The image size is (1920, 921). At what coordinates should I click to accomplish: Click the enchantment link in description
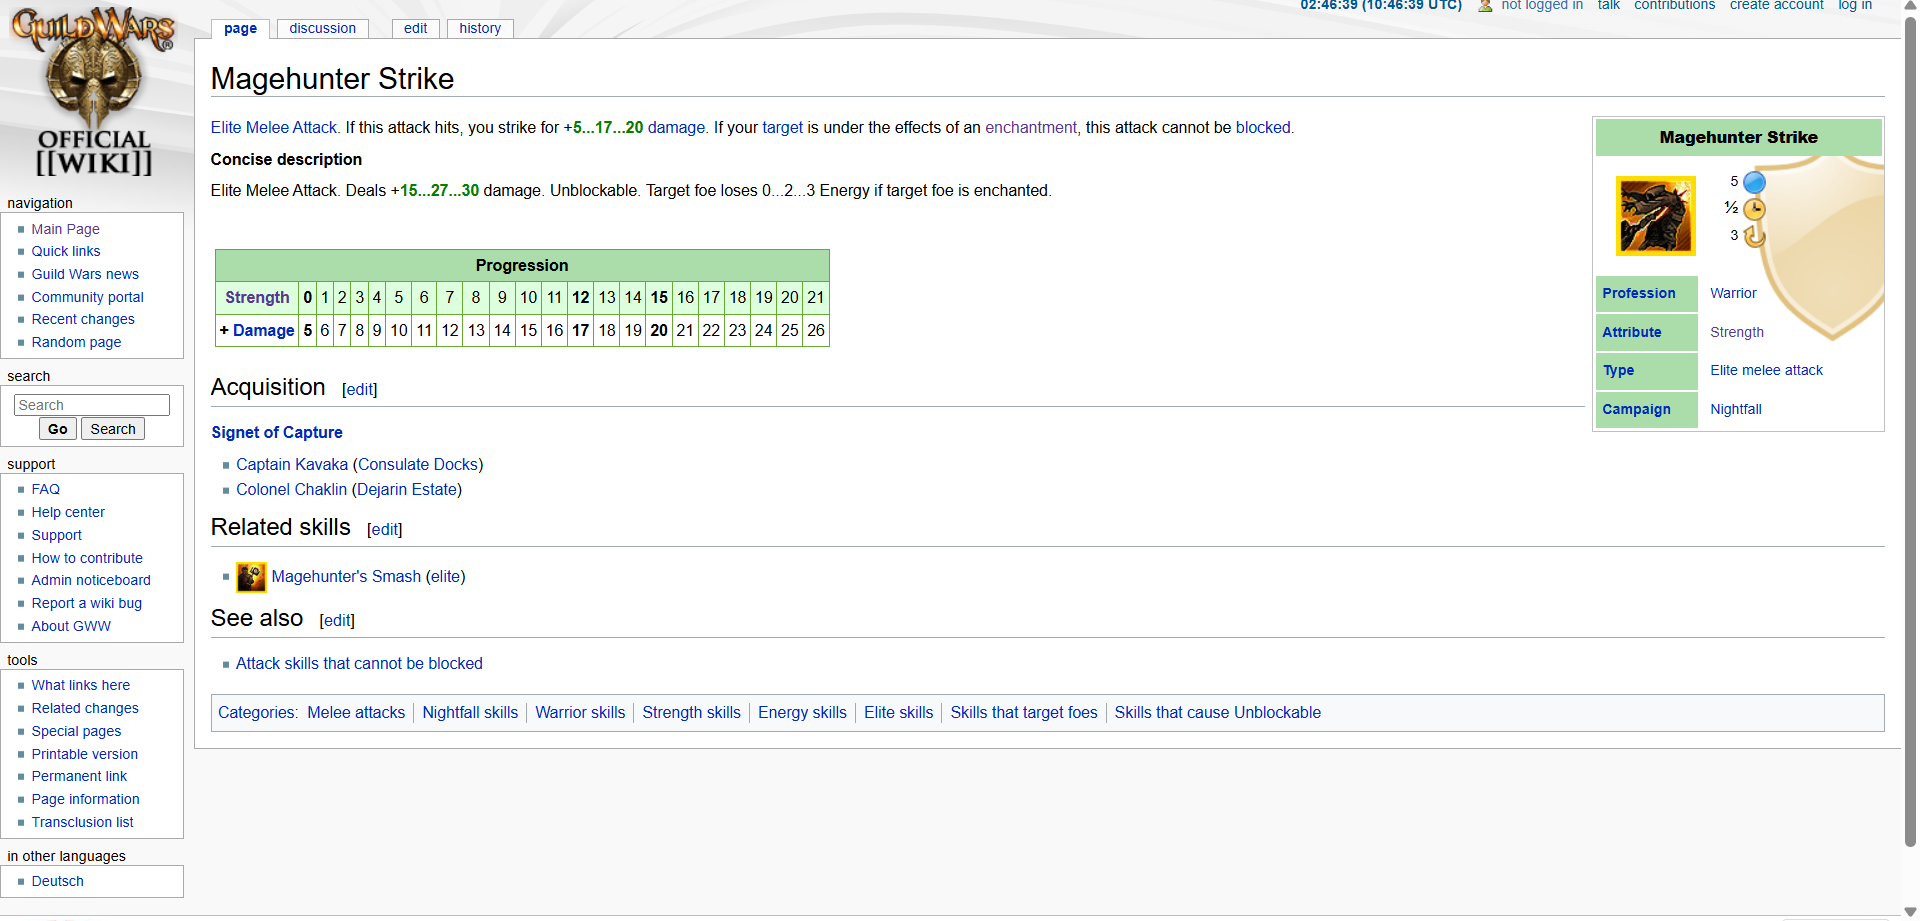click(1031, 128)
